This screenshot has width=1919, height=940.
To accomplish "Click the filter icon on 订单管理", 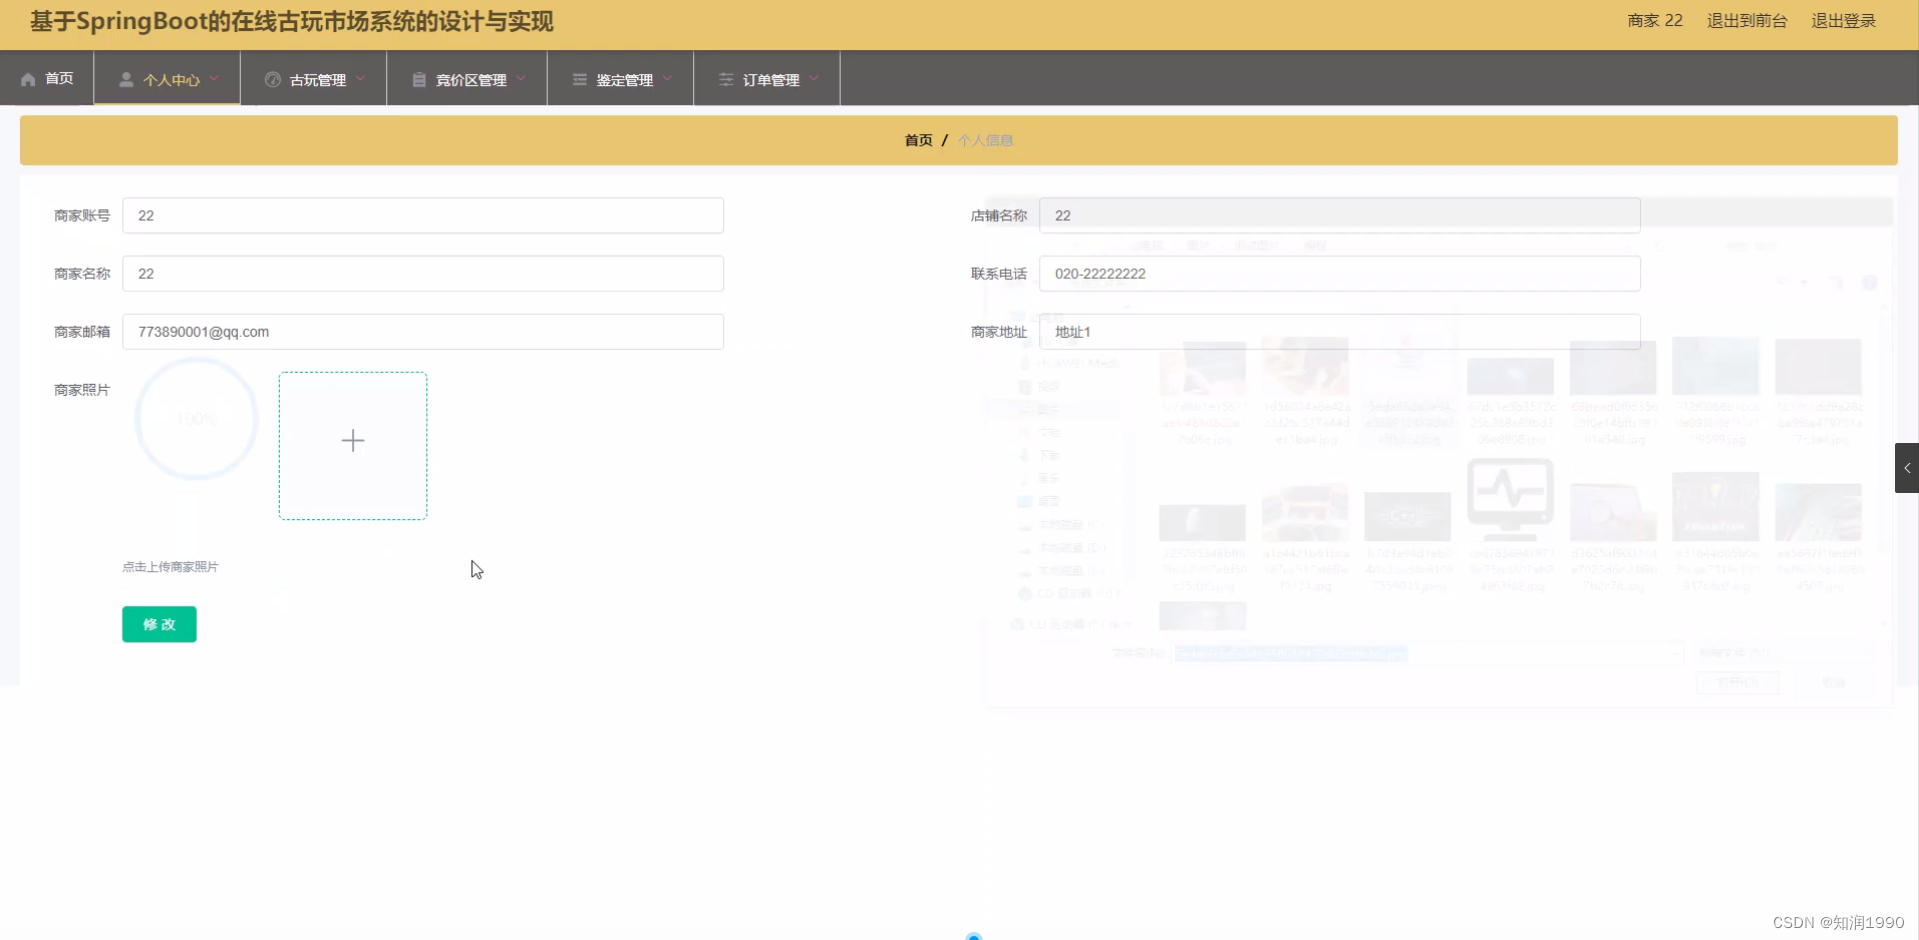I will point(725,79).
